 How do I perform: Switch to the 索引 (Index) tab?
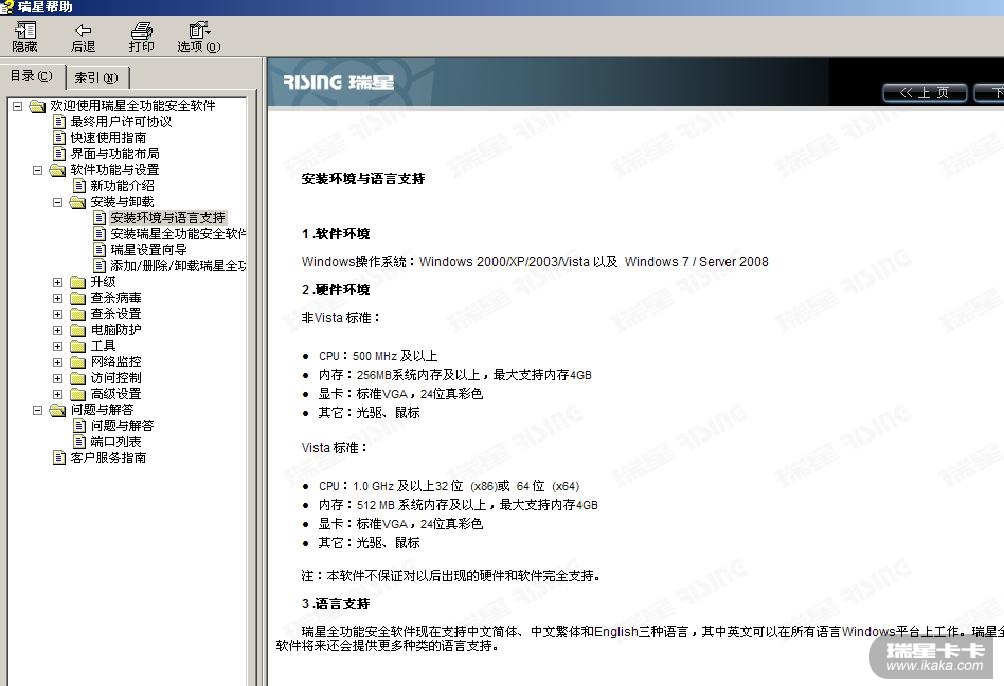pos(97,78)
